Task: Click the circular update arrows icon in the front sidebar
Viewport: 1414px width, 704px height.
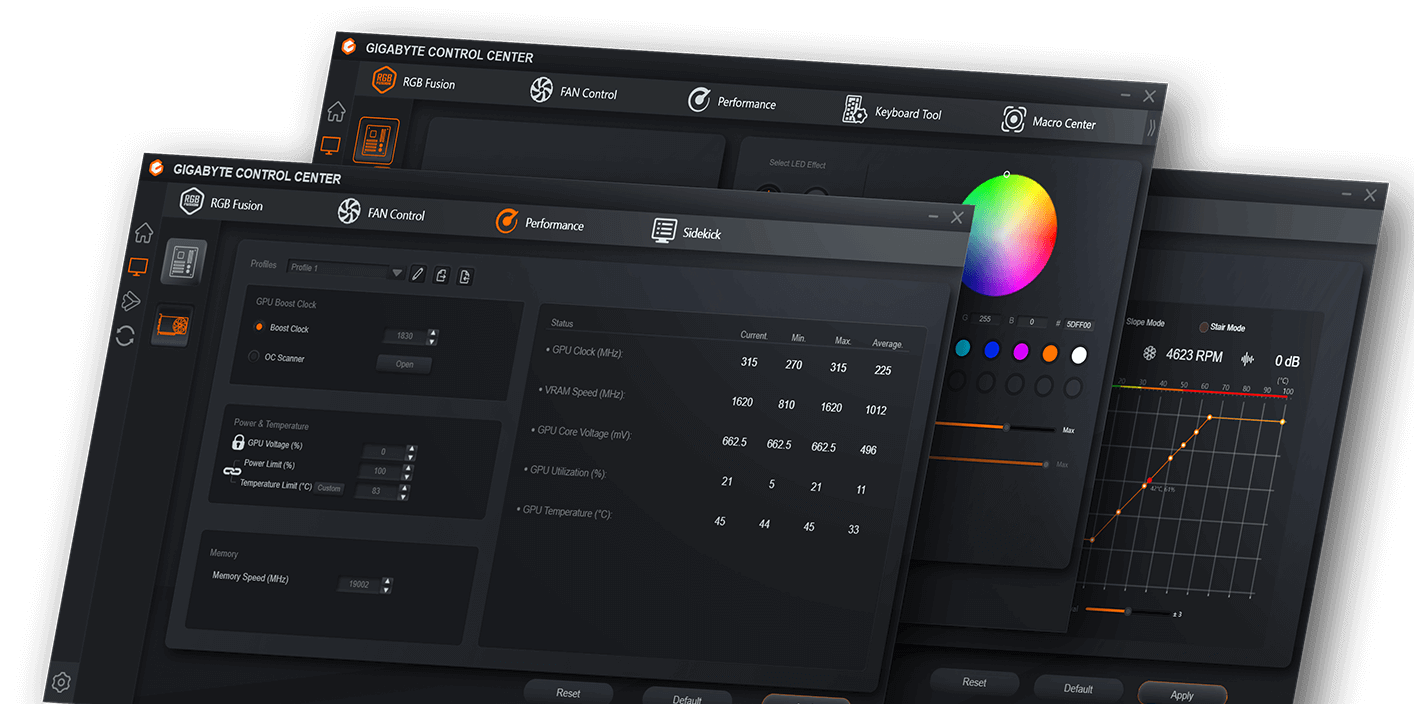Action: pyautogui.click(x=125, y=336)
